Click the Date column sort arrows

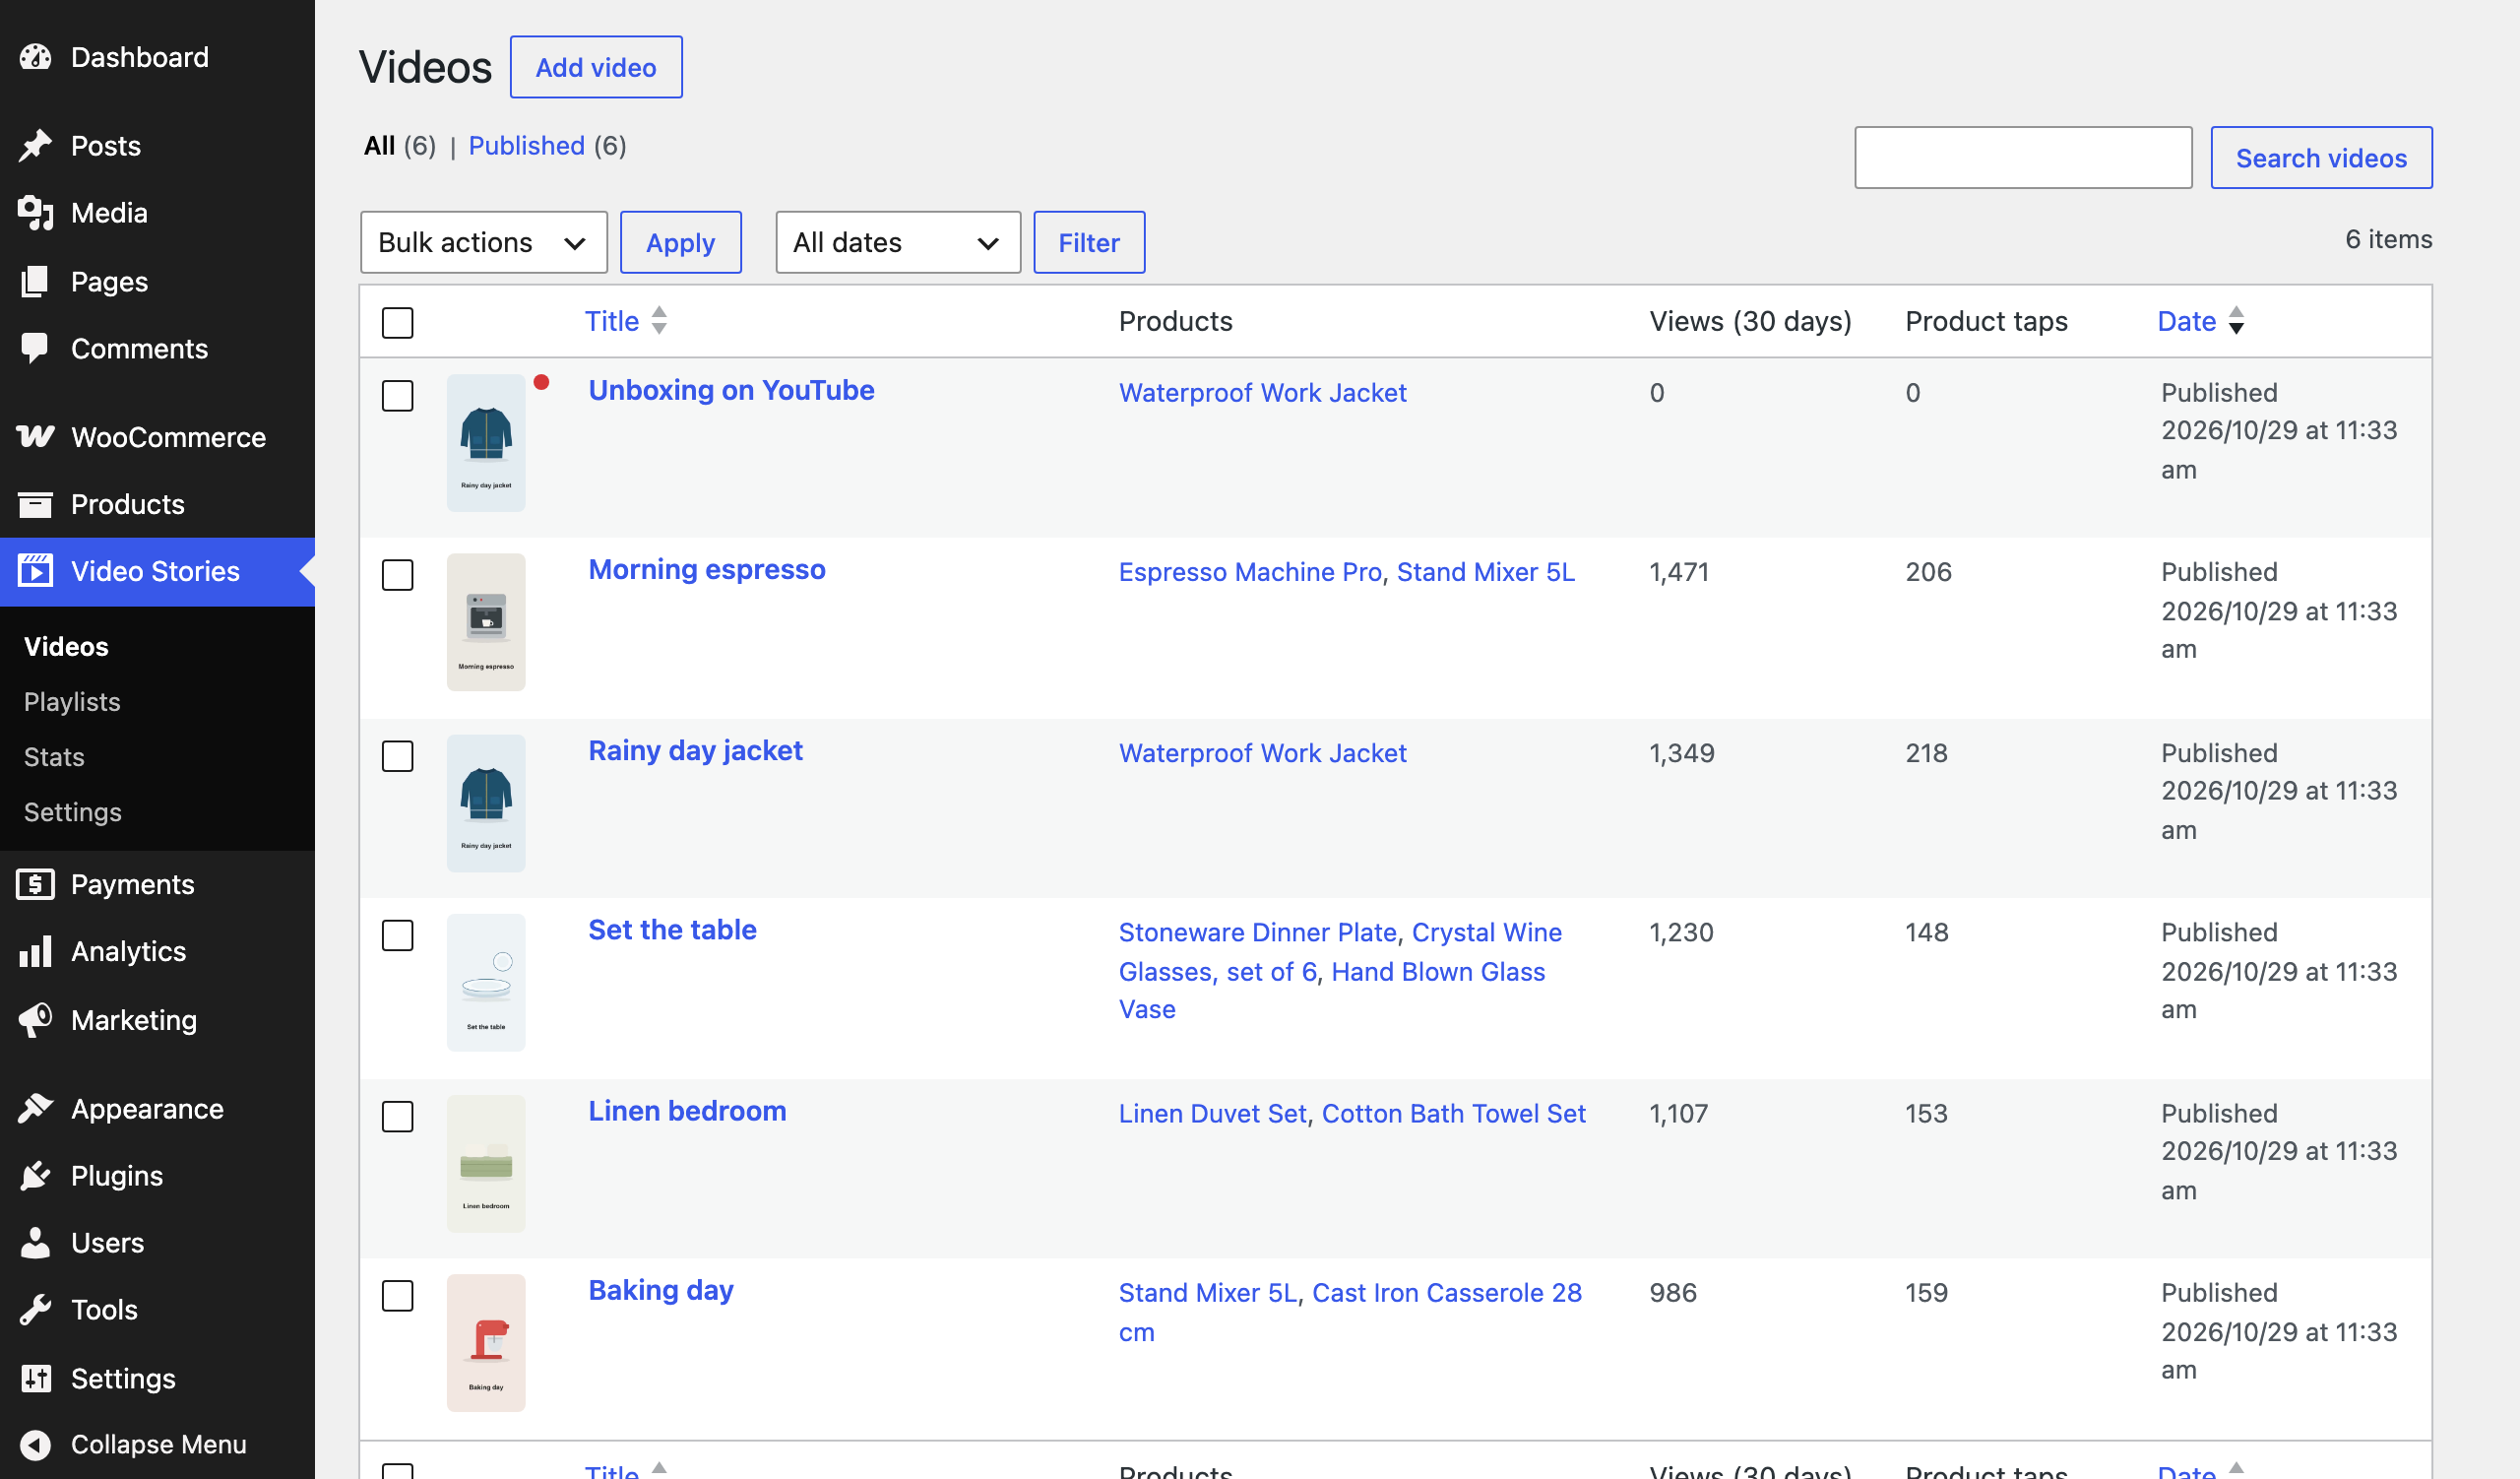2237,321
